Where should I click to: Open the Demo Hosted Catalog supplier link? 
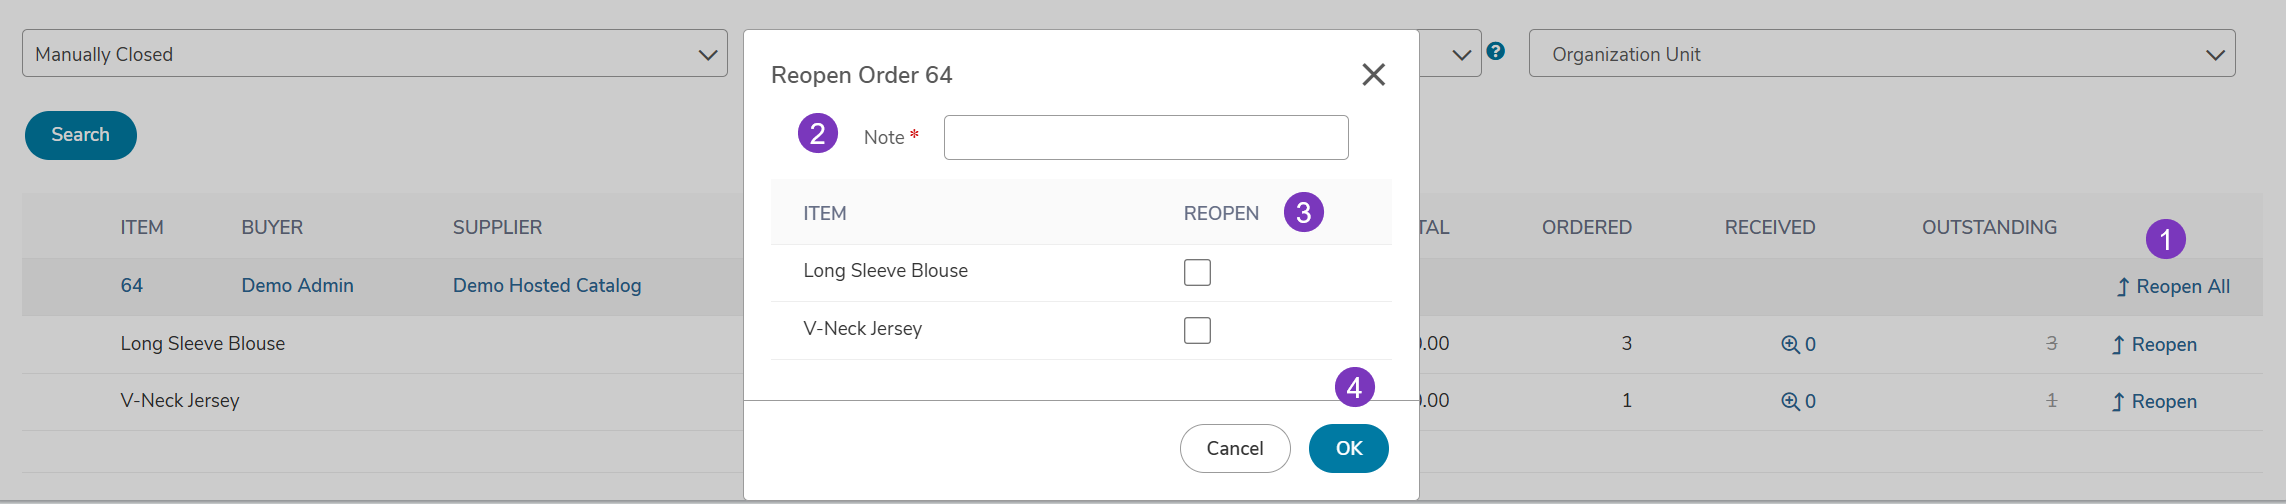pyautogui.click(x=547, y=286)
